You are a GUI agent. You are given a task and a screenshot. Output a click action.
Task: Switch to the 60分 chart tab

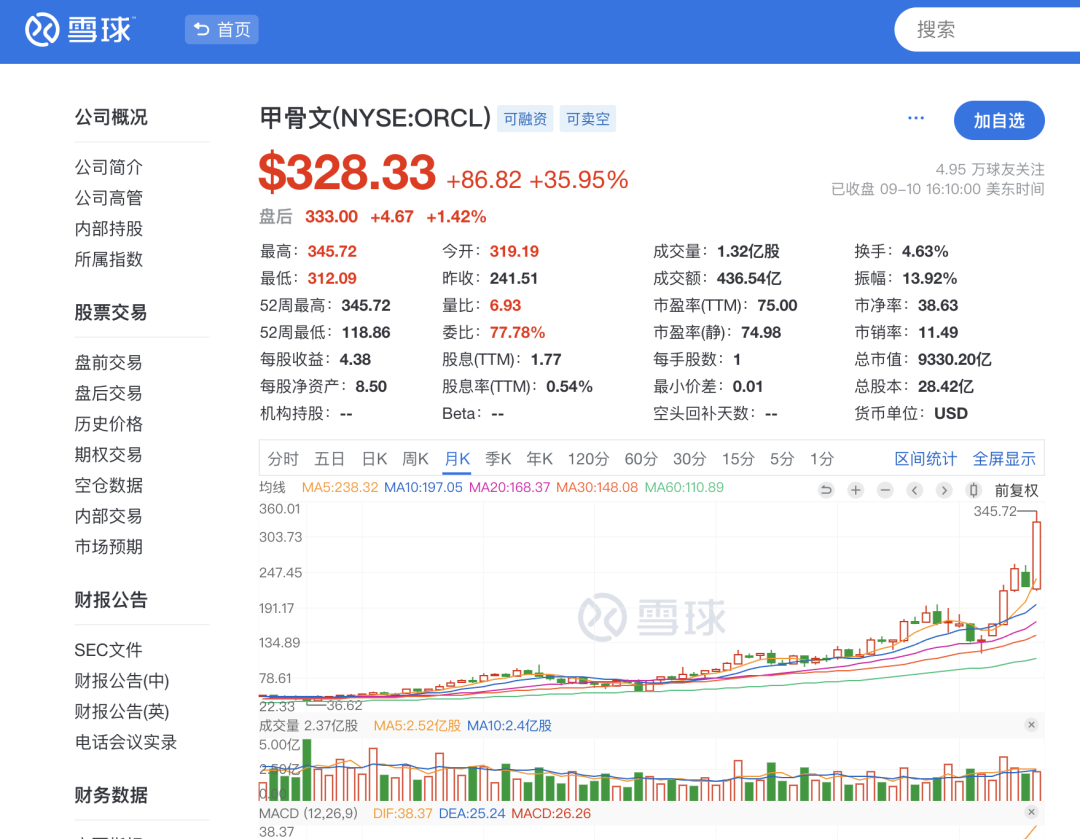coord(641,459)
